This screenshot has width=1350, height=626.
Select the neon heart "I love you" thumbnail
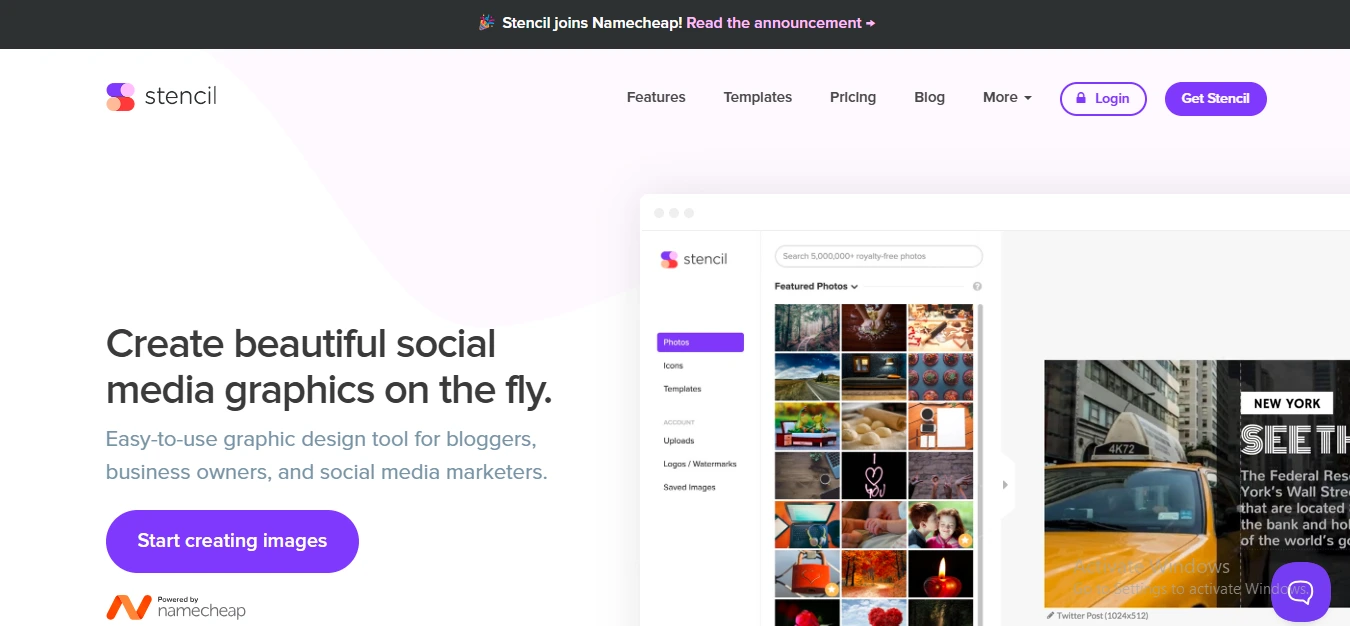[x=874, y=475]
